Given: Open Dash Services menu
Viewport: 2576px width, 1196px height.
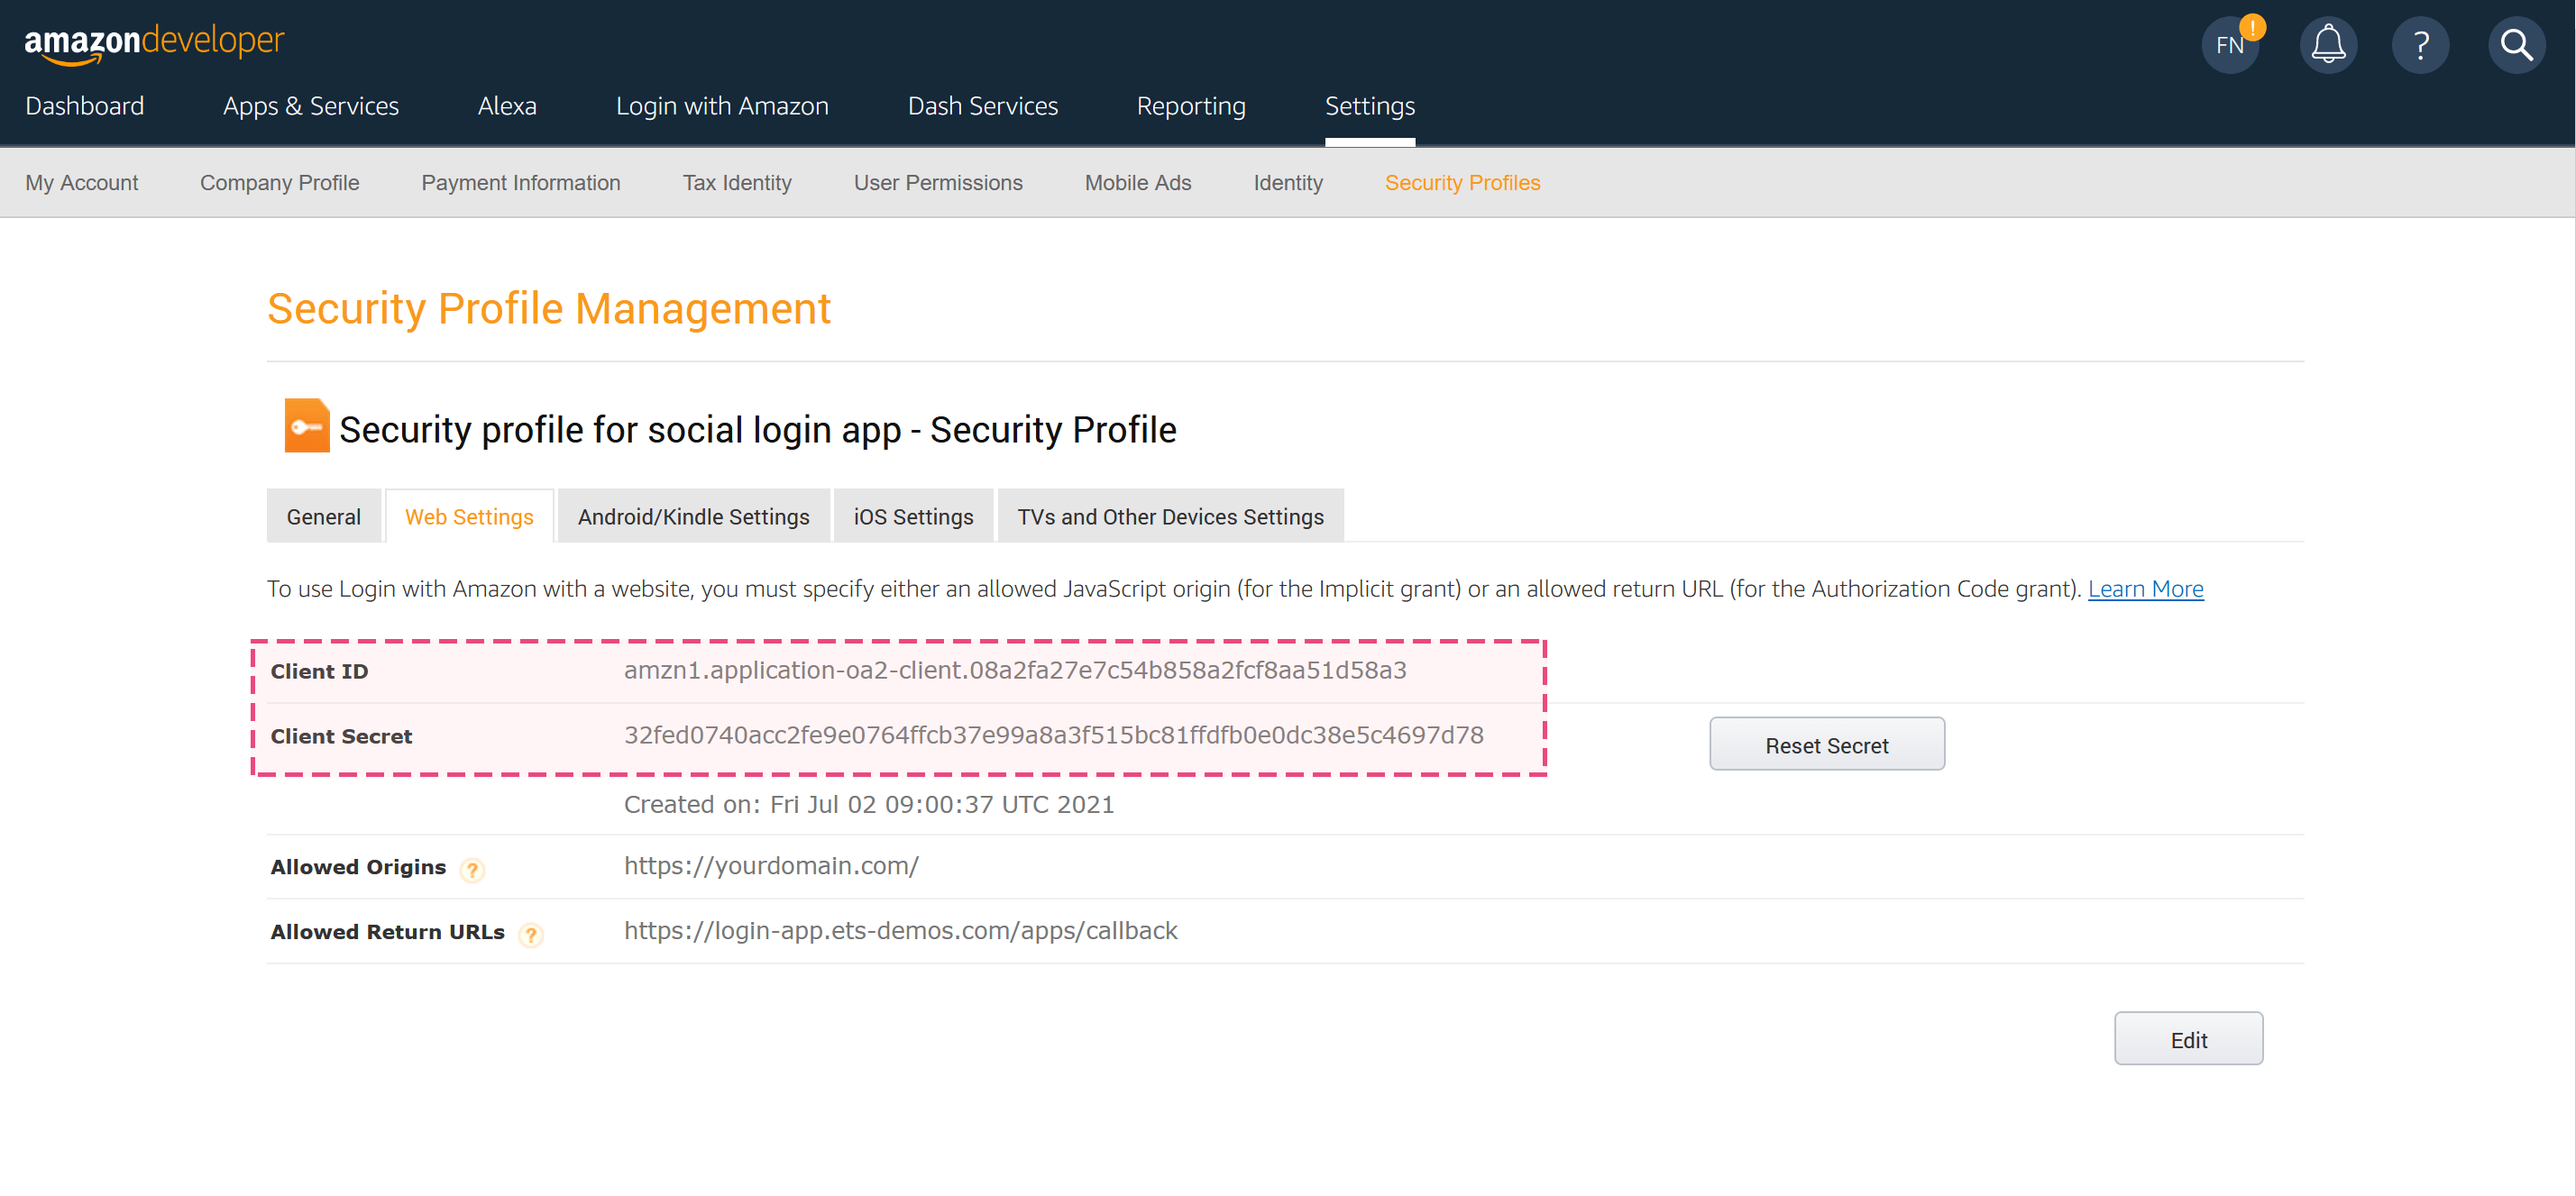Looking at the screenshot, I should tap(983, 106).
